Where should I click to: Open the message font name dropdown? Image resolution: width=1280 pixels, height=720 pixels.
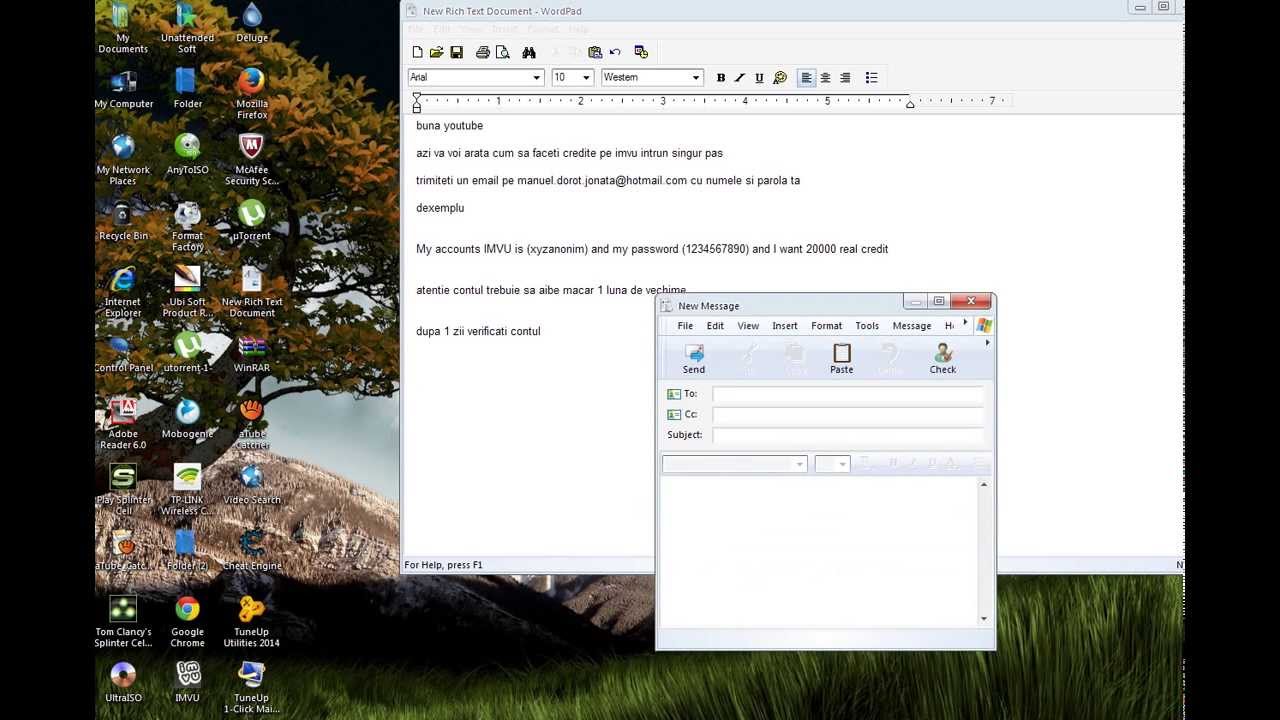tap(799, 464)
